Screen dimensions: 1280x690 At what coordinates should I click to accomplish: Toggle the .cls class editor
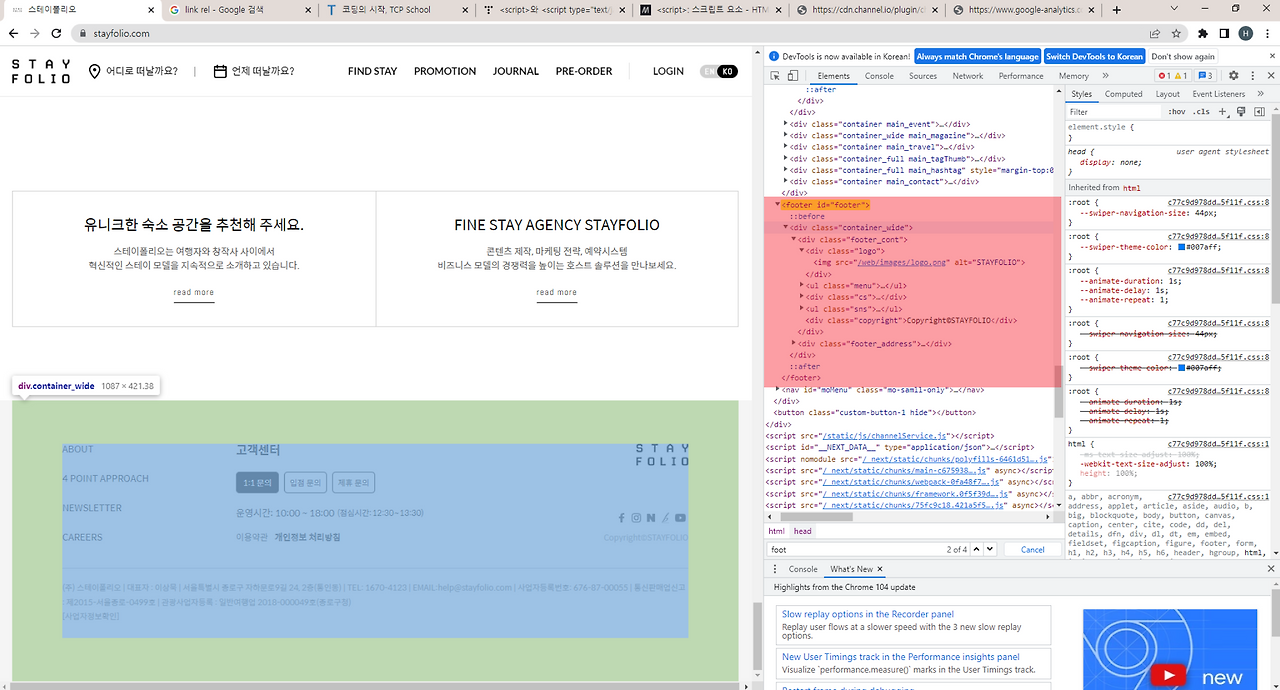[1202, 112]
